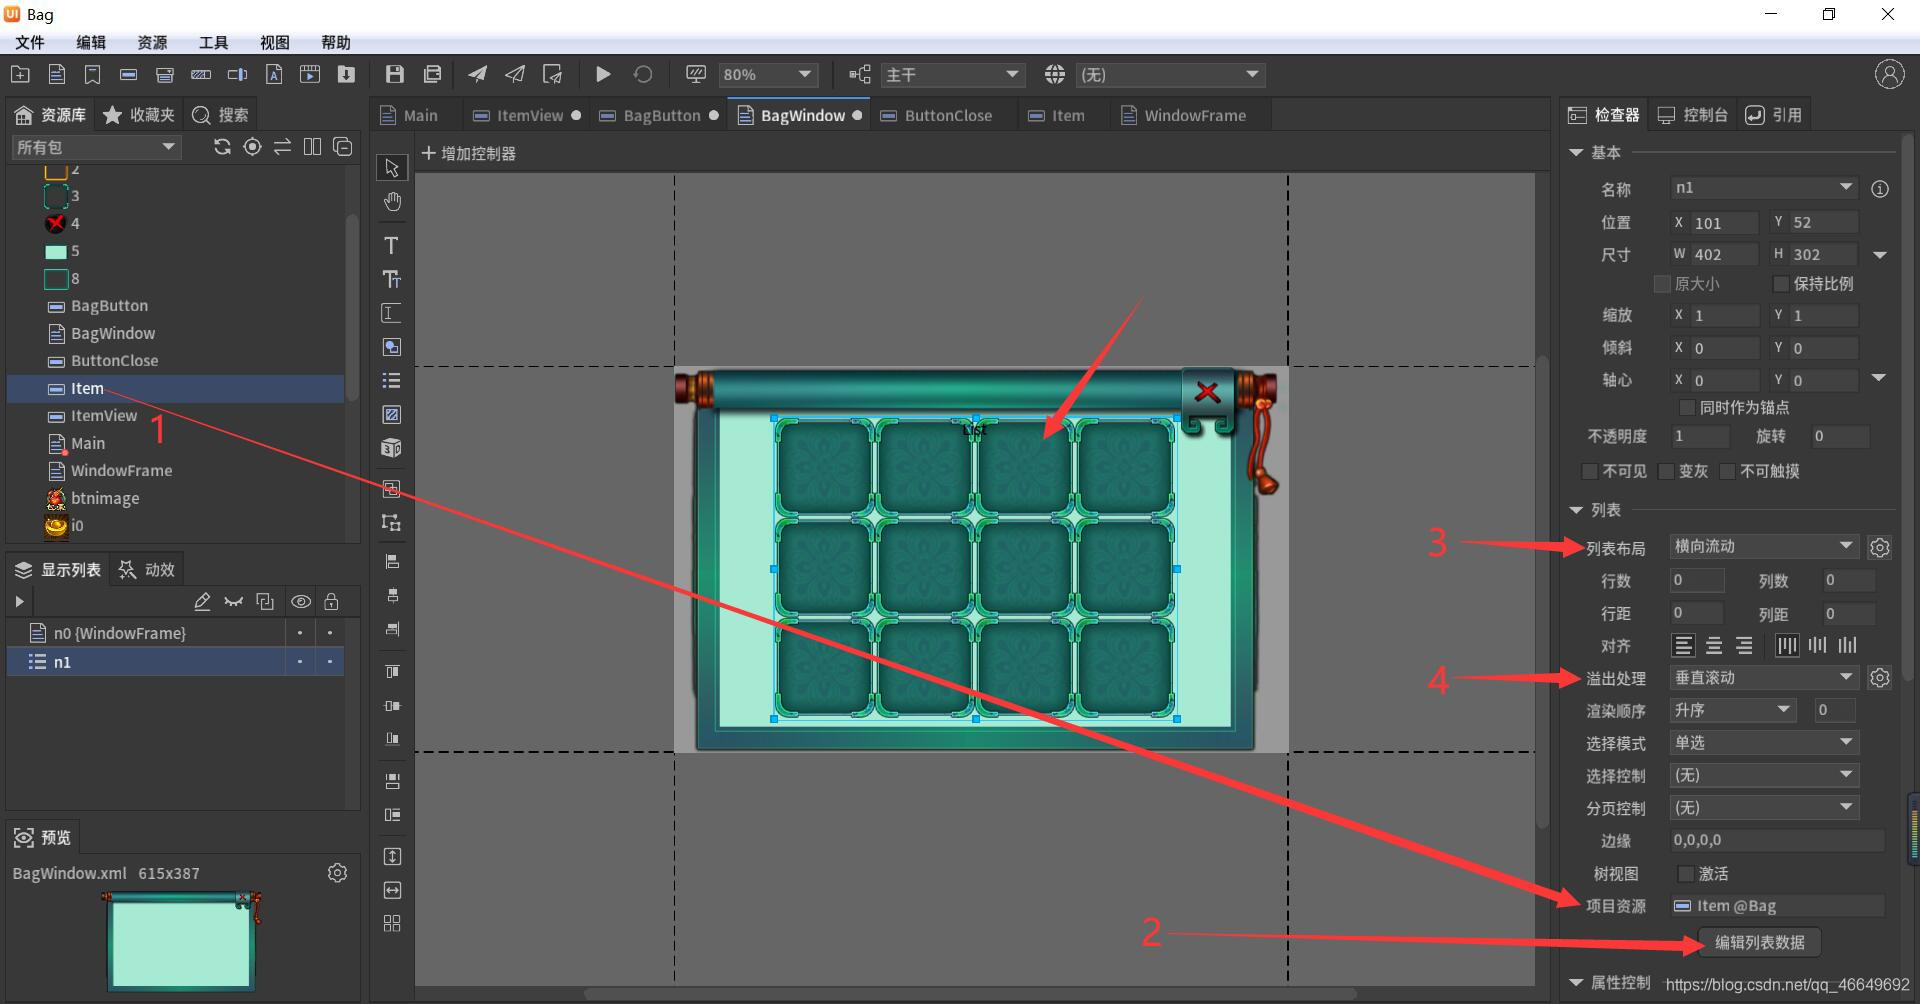
Task: Check the 不可见 option
Action: [x=1589, y=471]
